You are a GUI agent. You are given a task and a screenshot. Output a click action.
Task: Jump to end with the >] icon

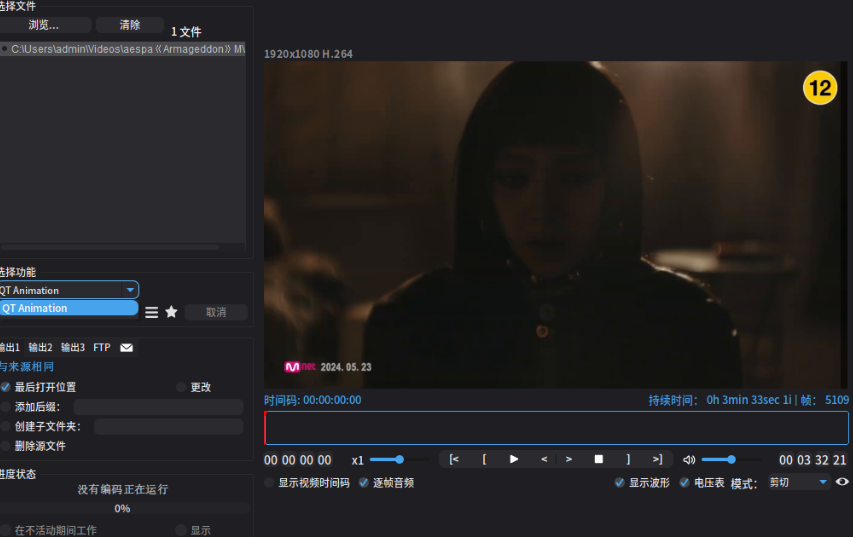[658, 459]
